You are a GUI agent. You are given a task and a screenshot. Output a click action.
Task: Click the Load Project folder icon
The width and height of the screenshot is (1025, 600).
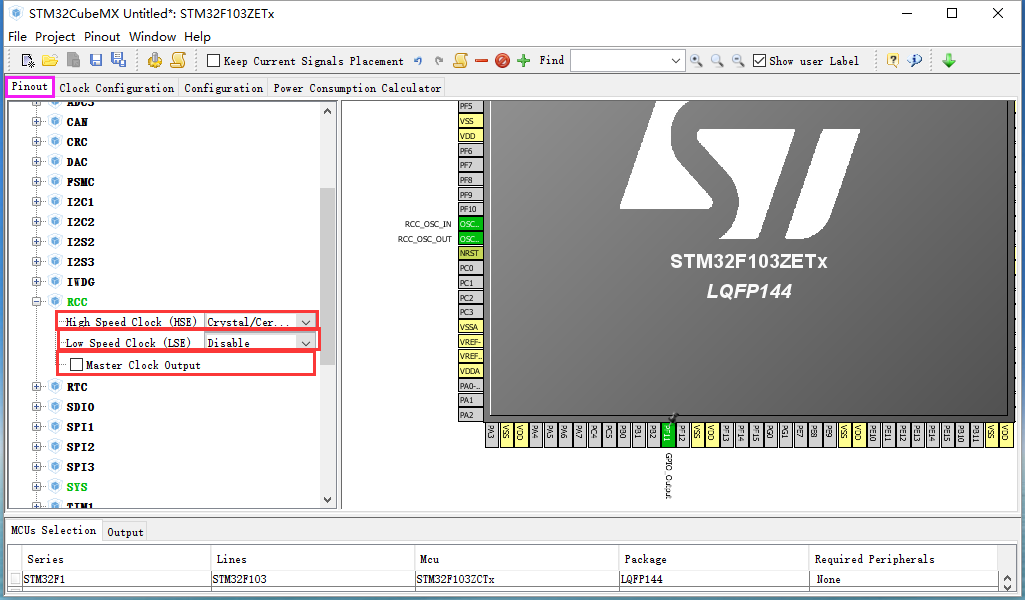coord(50,61)
